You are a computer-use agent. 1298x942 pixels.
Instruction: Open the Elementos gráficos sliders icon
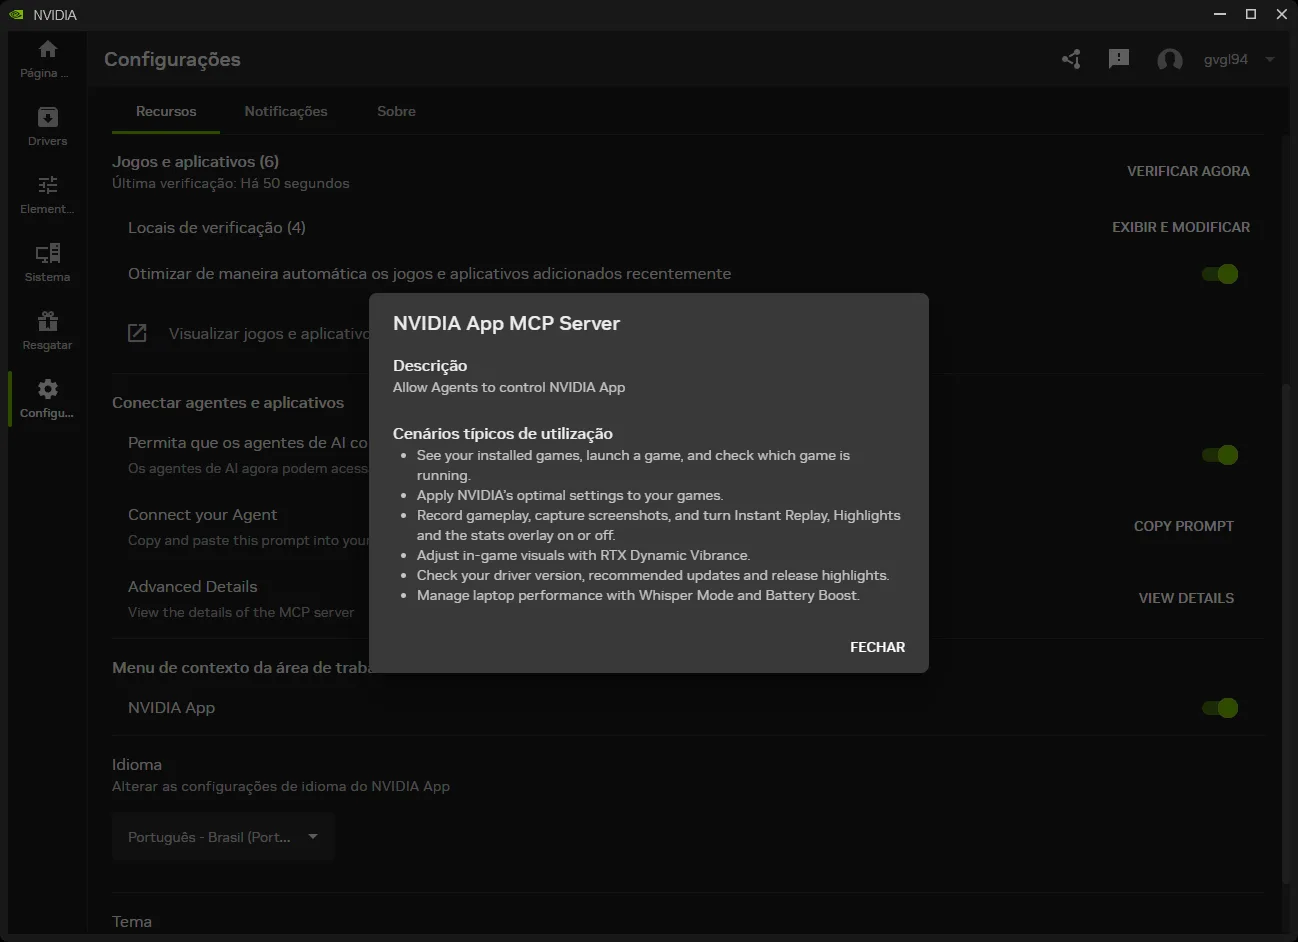point(47,185)
